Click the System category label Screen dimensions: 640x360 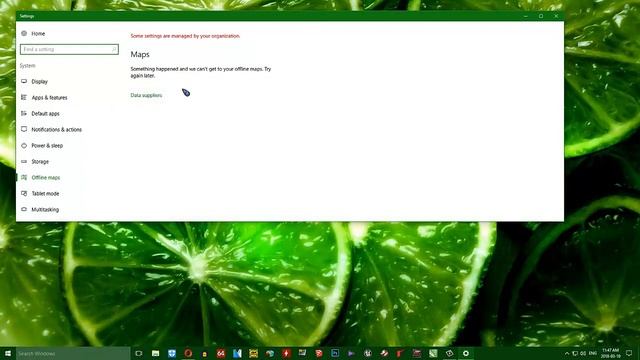[28, 66]
